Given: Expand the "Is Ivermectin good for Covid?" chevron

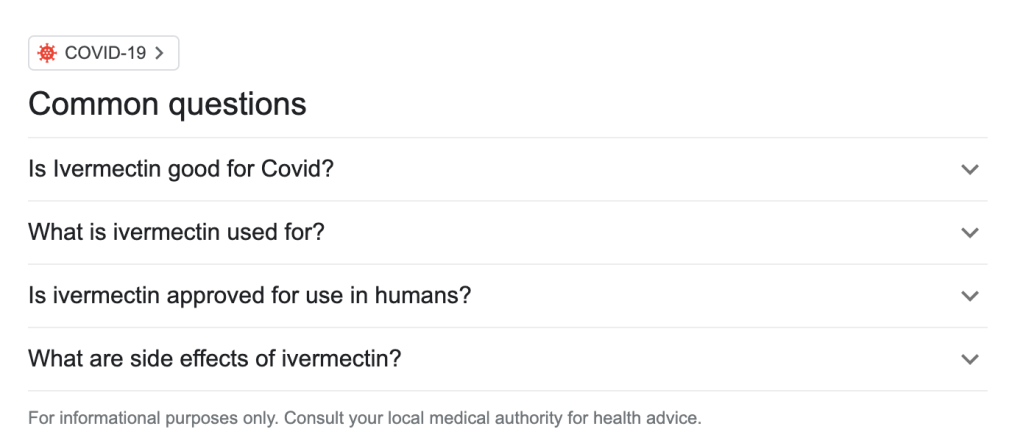Looking at the screenshot, I should click(x=968, y=170).
